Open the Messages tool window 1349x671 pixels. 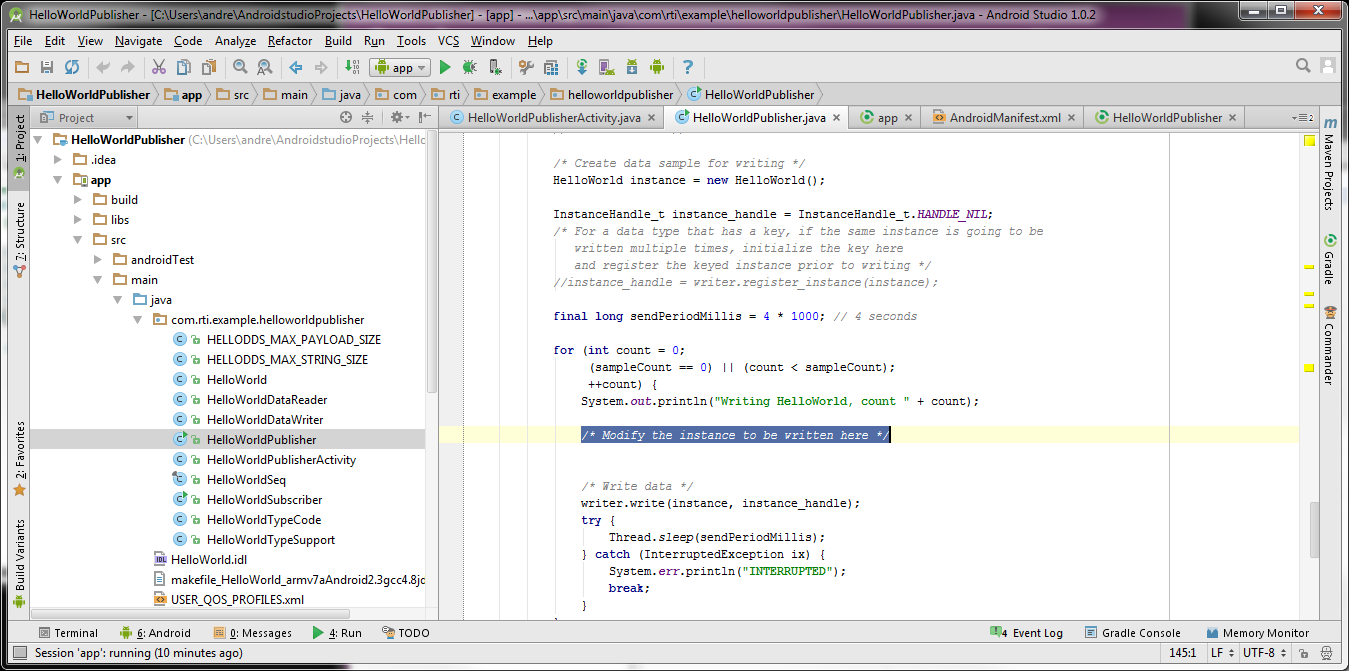tap(252, 633)
